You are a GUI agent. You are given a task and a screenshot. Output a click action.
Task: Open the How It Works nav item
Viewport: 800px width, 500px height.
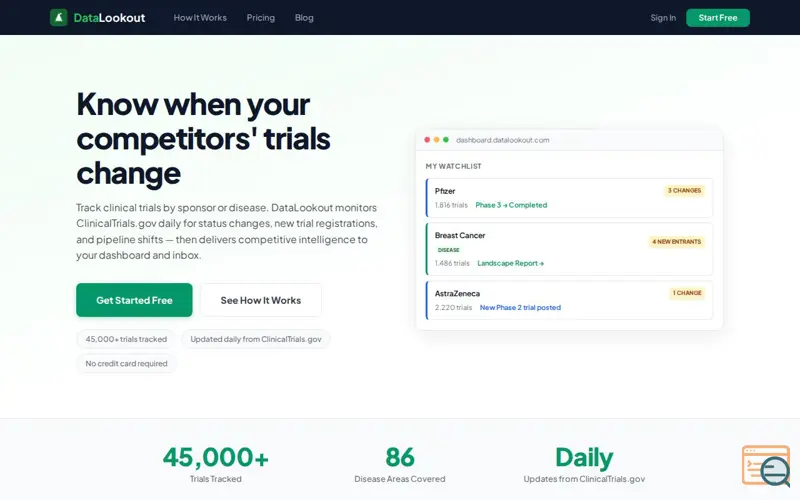pos(200,18)
